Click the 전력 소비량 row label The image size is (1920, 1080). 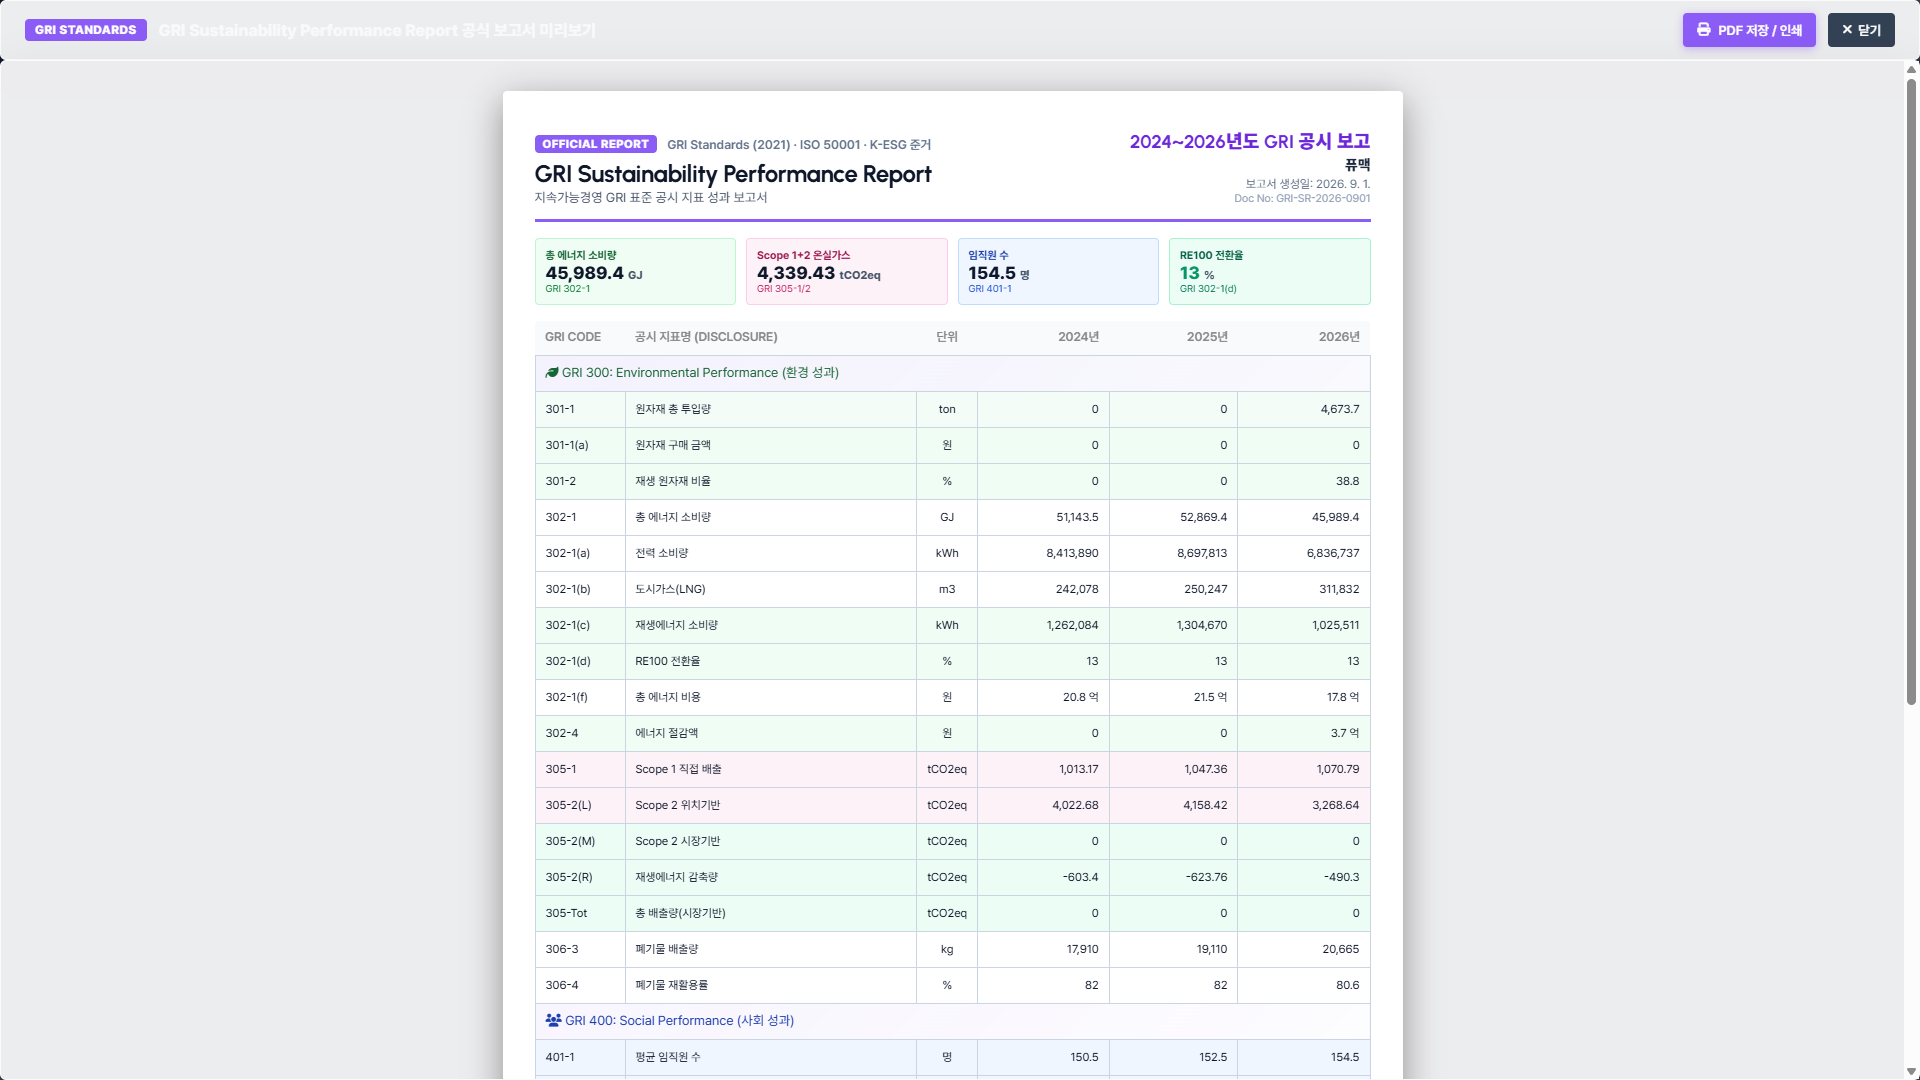click(662, 553)
